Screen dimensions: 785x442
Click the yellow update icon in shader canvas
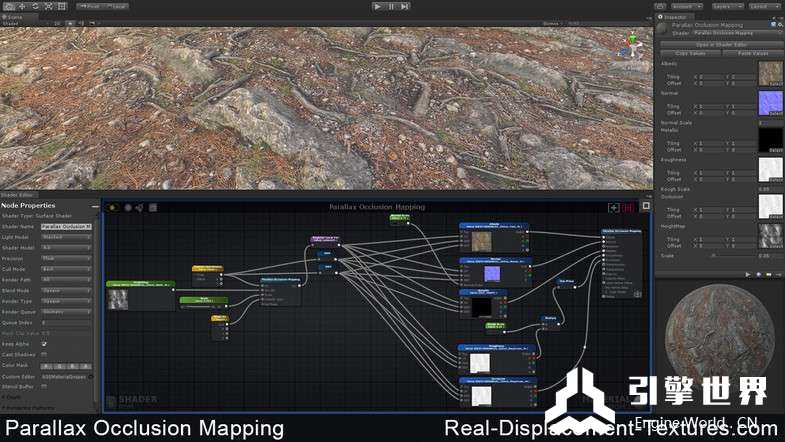tap(113, 208)
